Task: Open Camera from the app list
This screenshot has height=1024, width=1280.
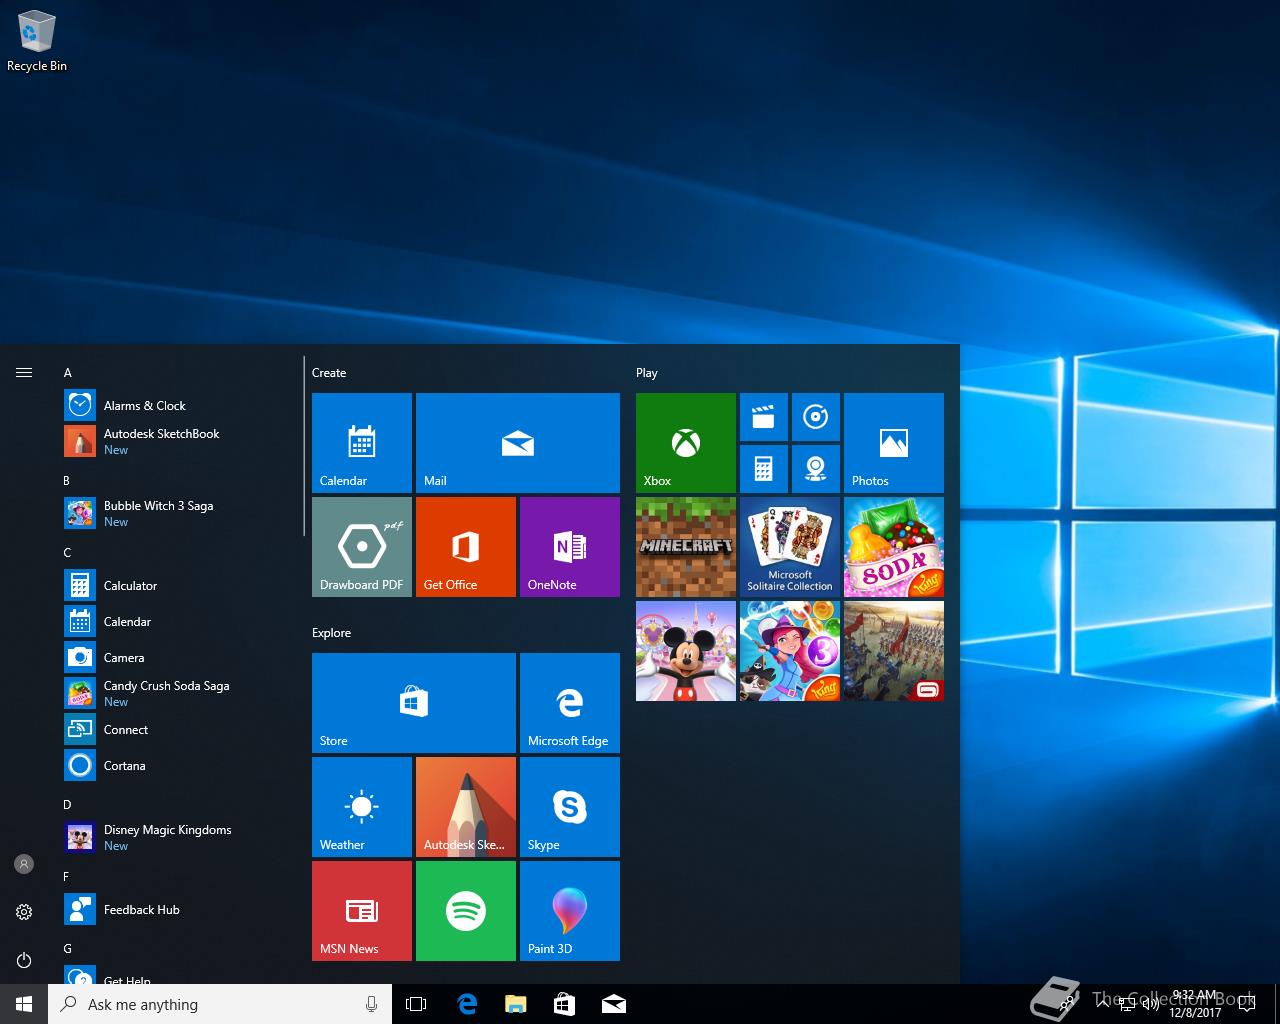Action: click(x=180, y=657)
